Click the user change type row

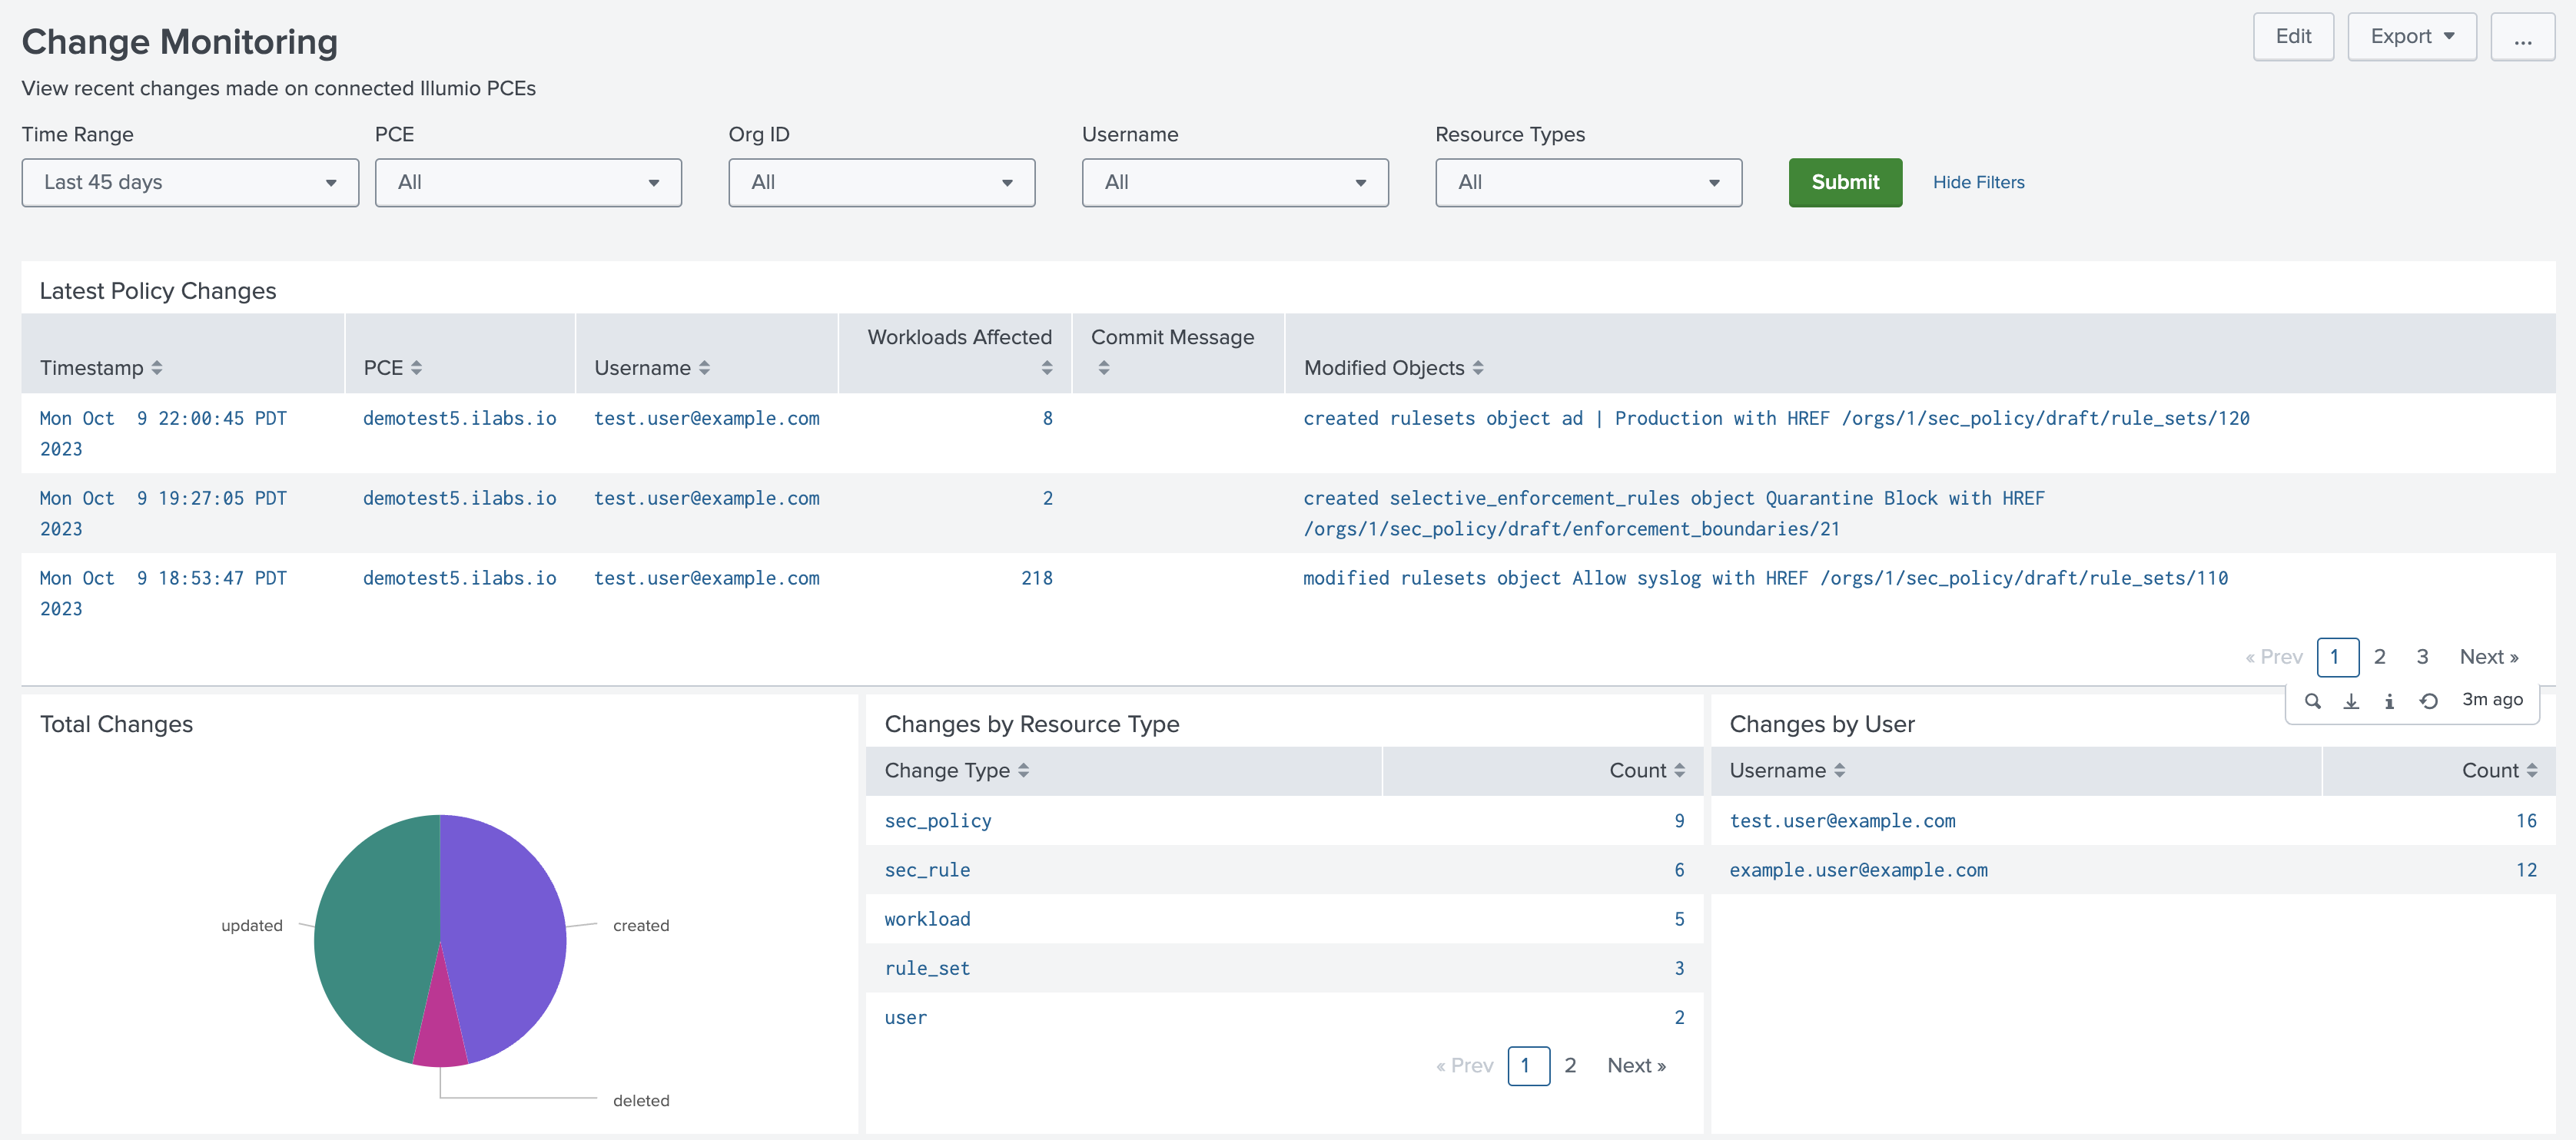point(1284,1017)
